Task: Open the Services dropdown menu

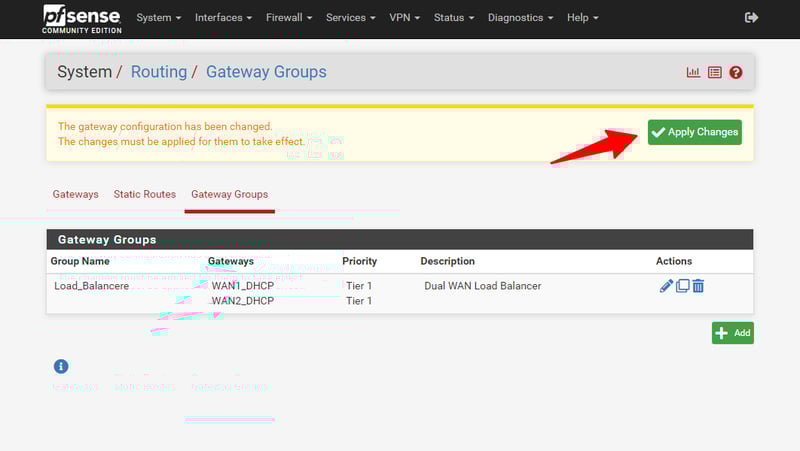Action: tap(351, 18)
